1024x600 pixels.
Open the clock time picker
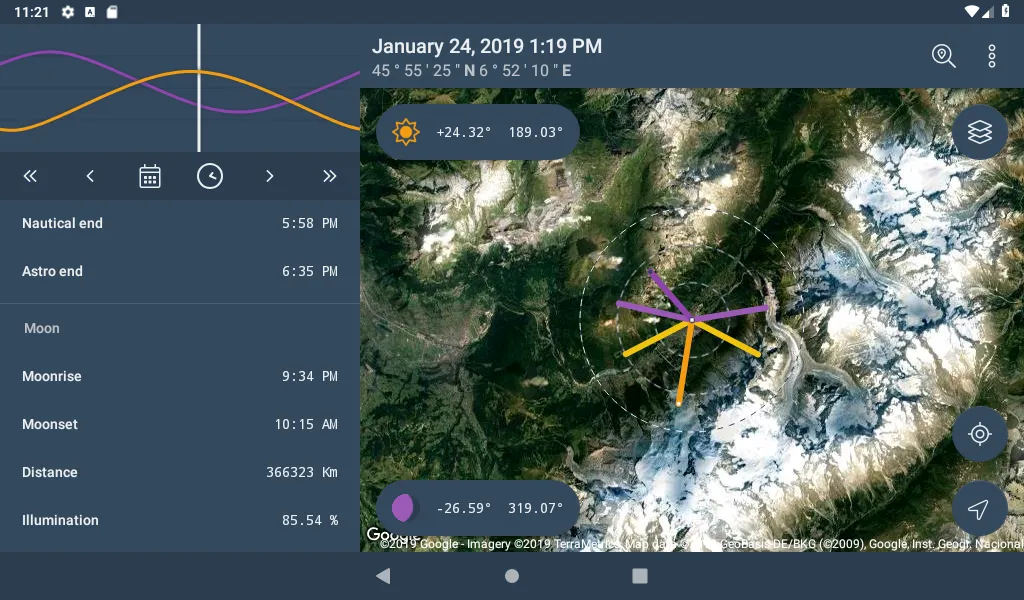[x=210, y=176]
